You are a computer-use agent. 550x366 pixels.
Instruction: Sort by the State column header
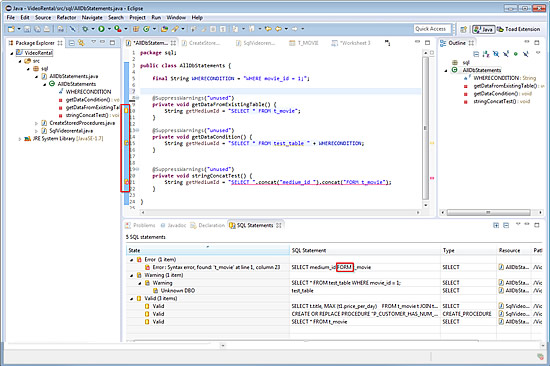tap(208, 250)
